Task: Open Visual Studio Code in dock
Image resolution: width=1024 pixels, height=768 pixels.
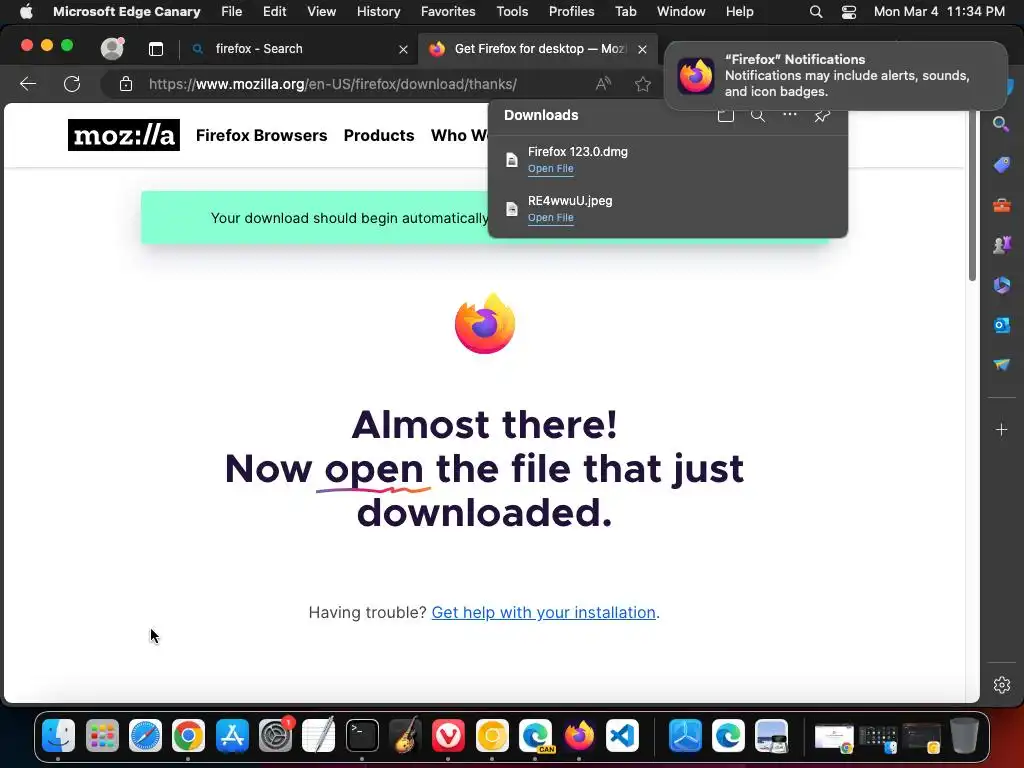Action: point(622,736)
